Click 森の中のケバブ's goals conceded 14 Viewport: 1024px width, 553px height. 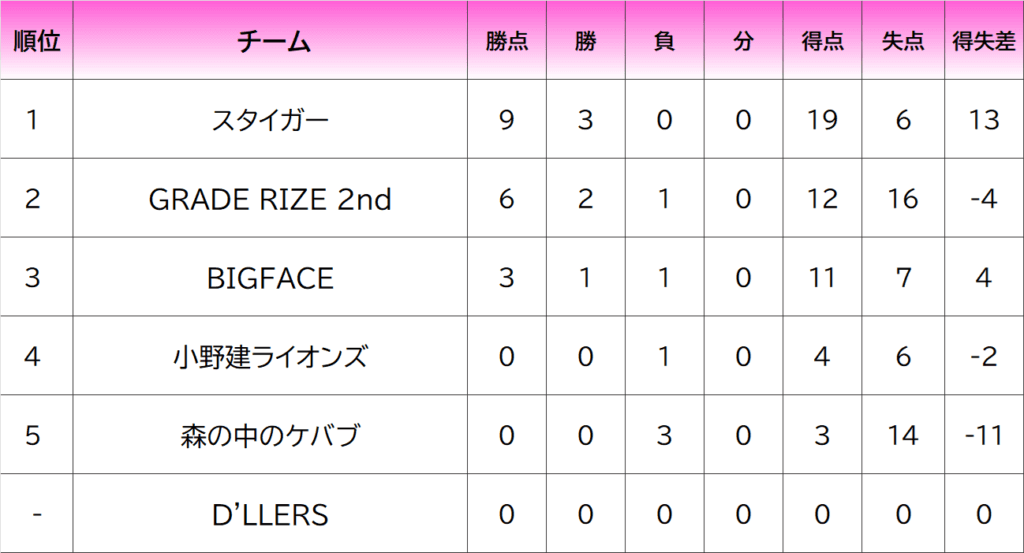(x=903, y=435)
